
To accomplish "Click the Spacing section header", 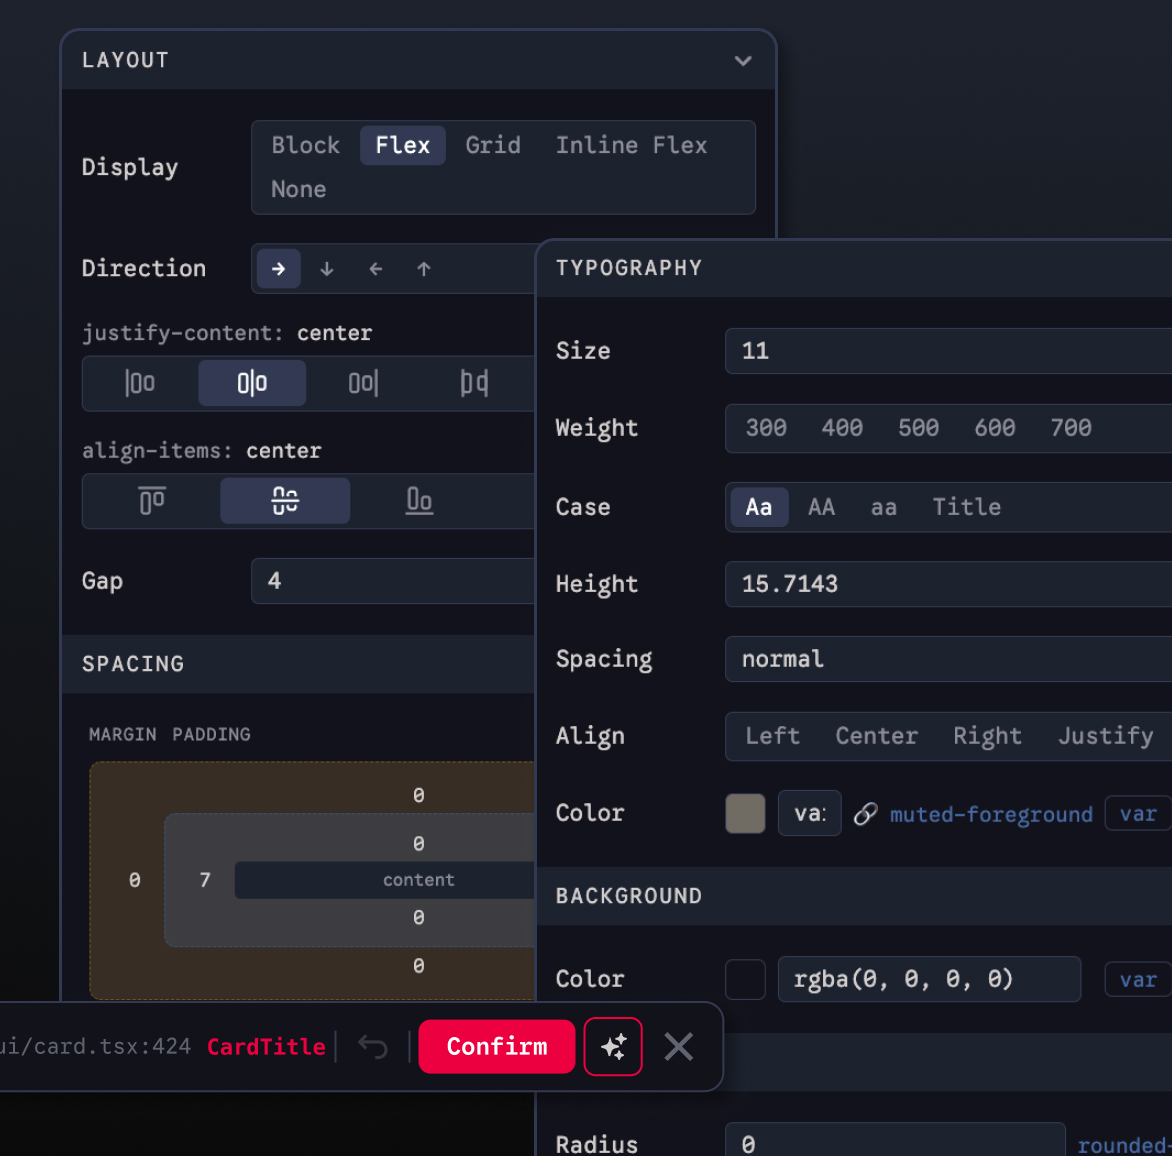I will [299, 664].
